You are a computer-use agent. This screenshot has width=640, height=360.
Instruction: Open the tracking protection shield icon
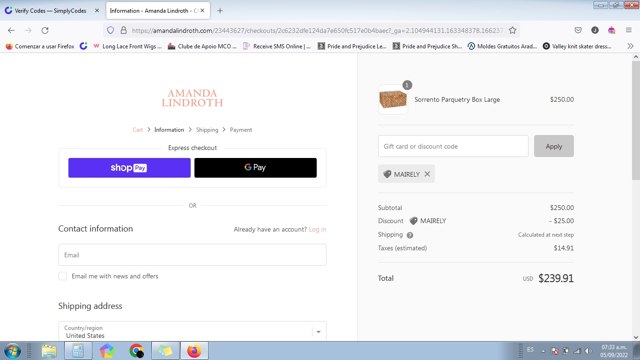click(110, 30)
